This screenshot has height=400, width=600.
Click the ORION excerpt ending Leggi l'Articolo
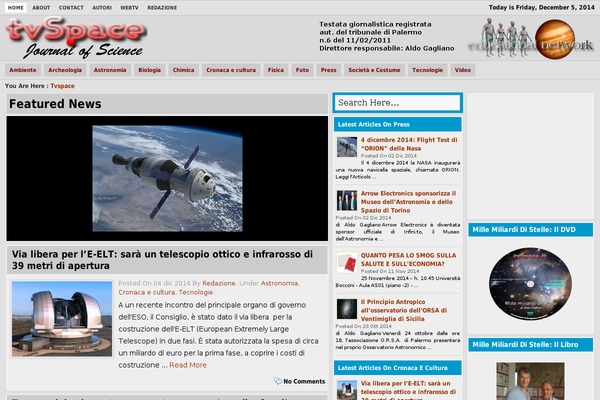398,170
